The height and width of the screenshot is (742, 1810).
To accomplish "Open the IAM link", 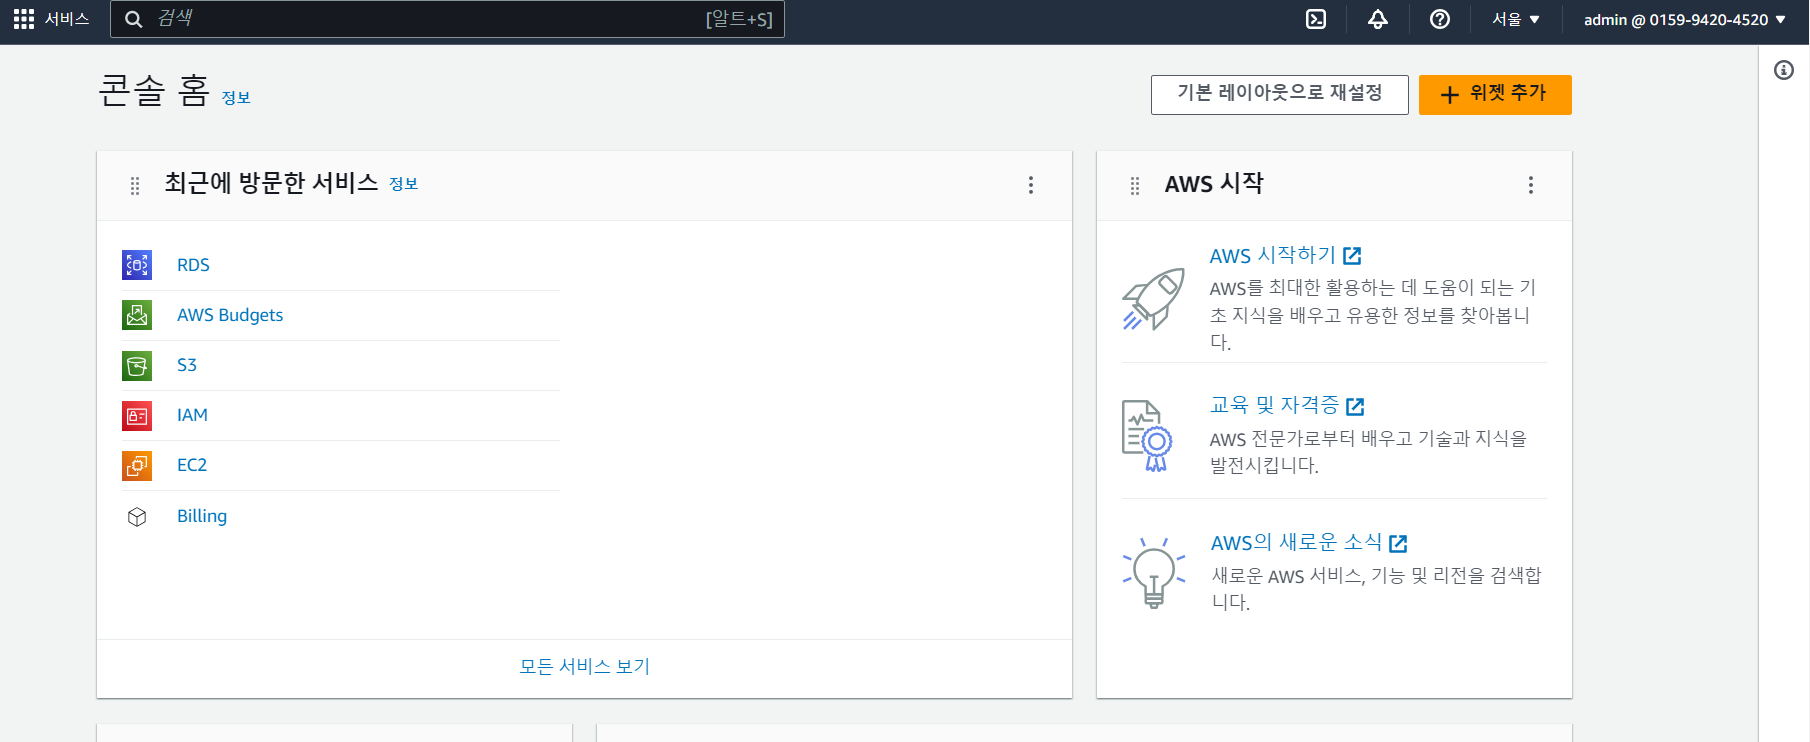I will coord(192,415).
